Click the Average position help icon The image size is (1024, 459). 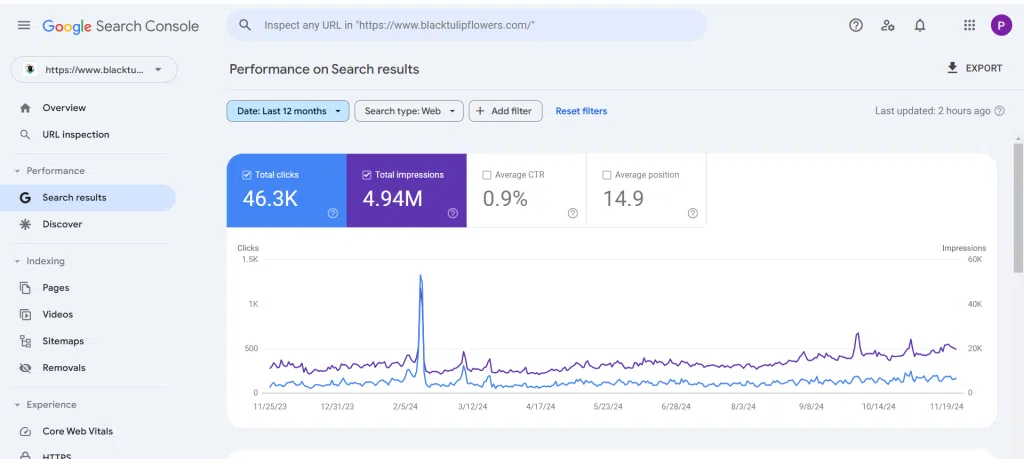pos(692,213)
